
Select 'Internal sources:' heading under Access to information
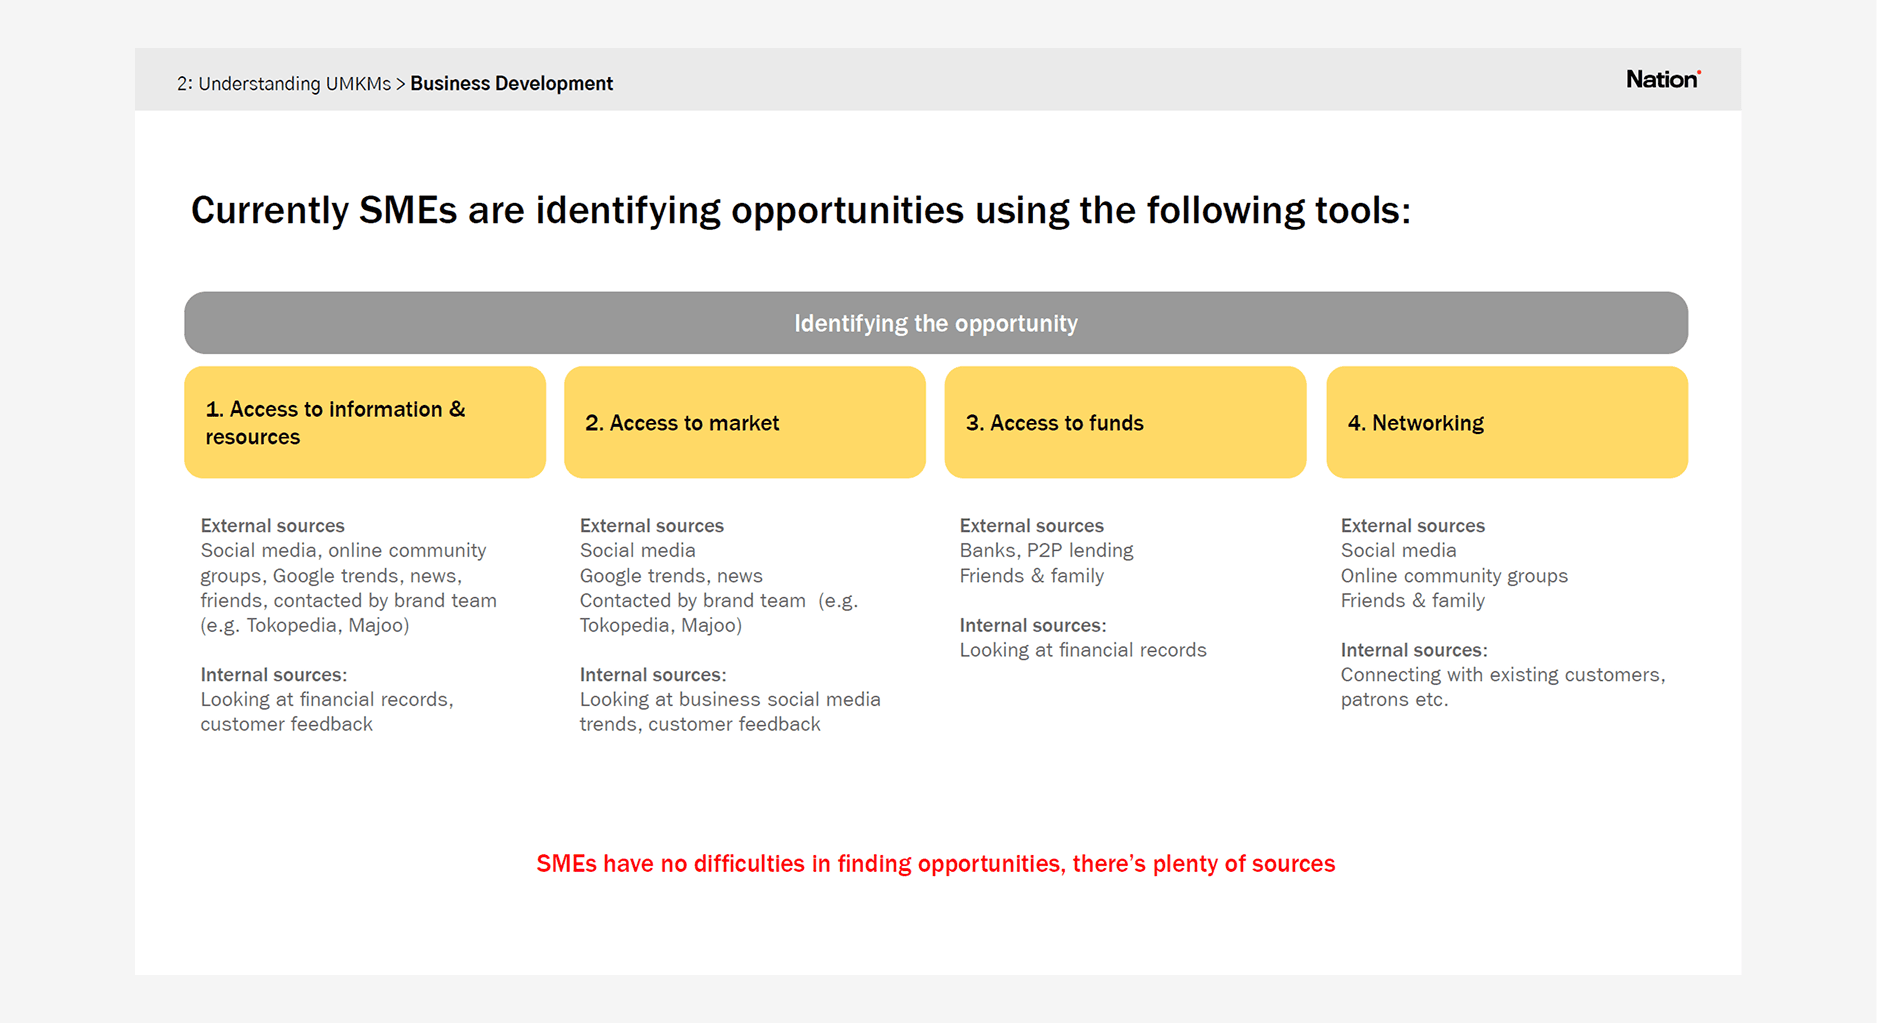274,675
